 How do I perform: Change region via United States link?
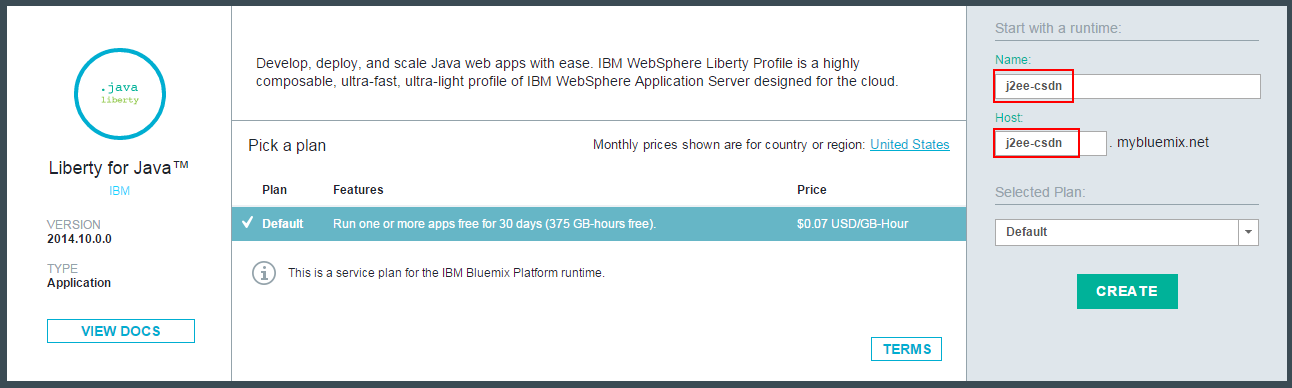[x=910, y=145]
